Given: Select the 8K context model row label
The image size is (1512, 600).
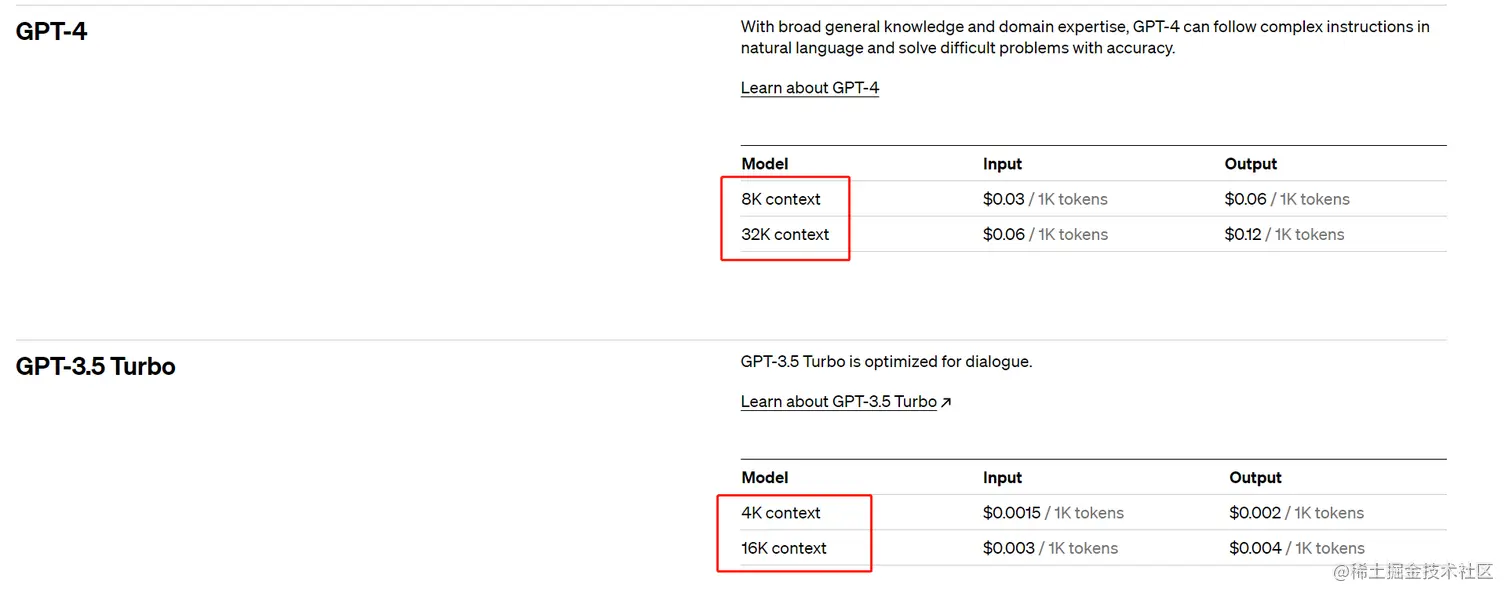Looking at the screenshot, I should tap(780, 199).
